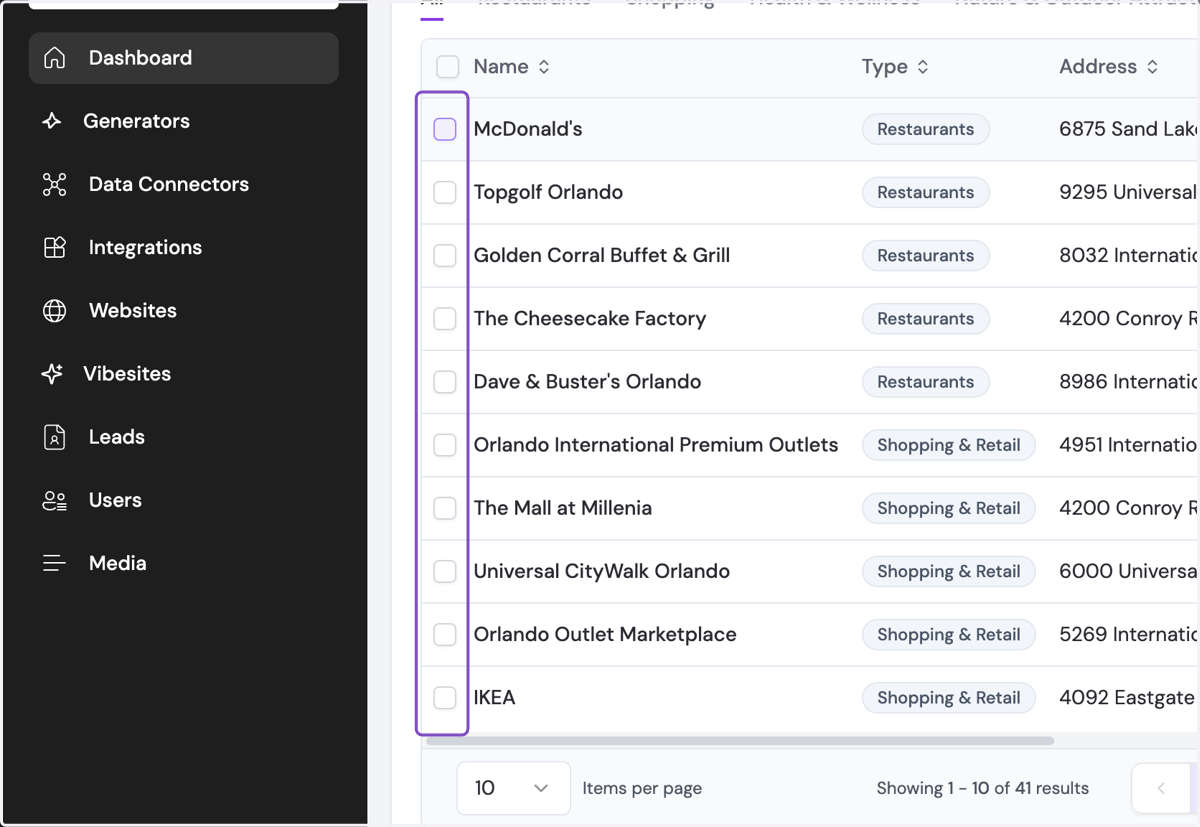Click the Dashboard home icon
Screen dimensions: 1200x827
(55, 58)
